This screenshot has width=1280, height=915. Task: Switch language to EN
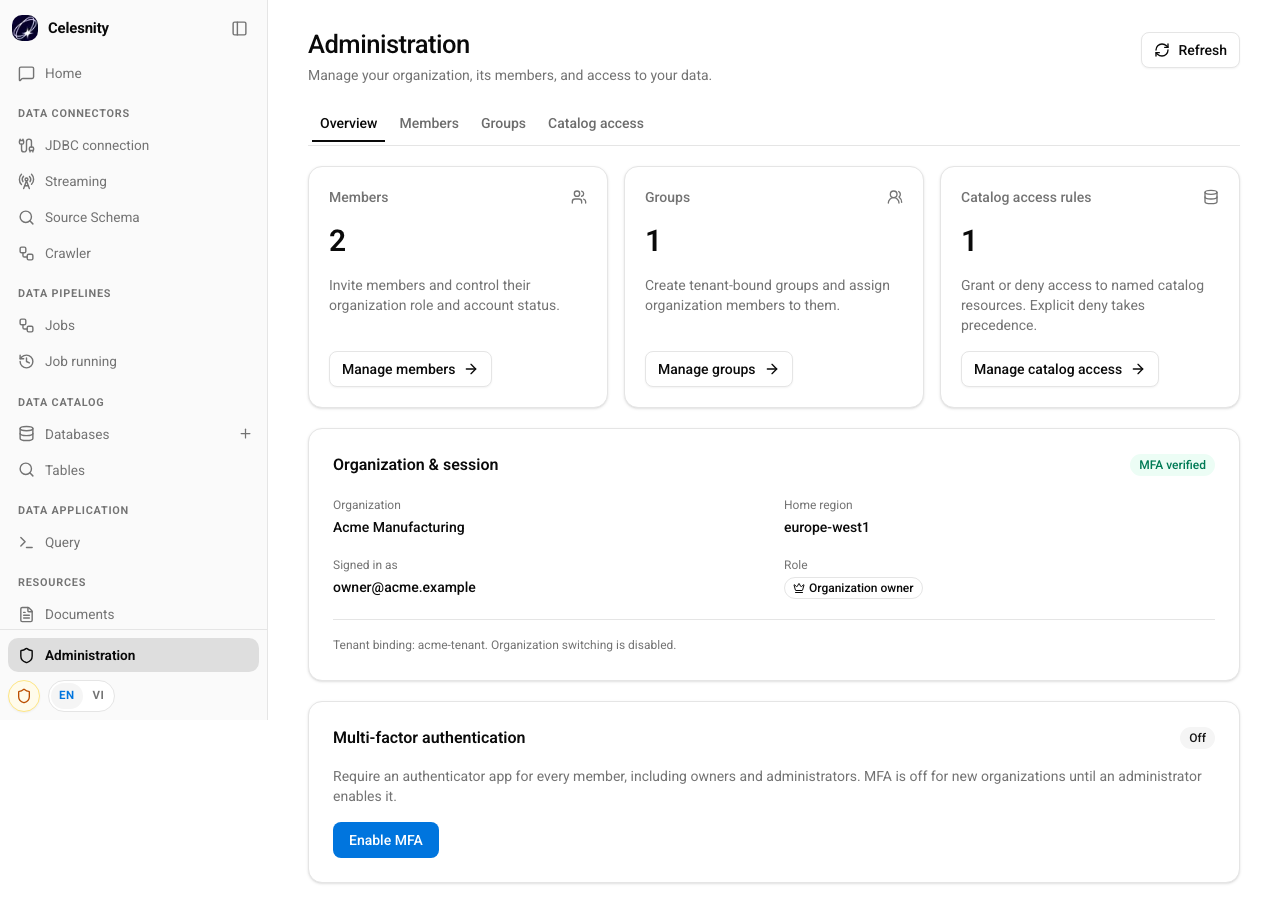point(66,695)
